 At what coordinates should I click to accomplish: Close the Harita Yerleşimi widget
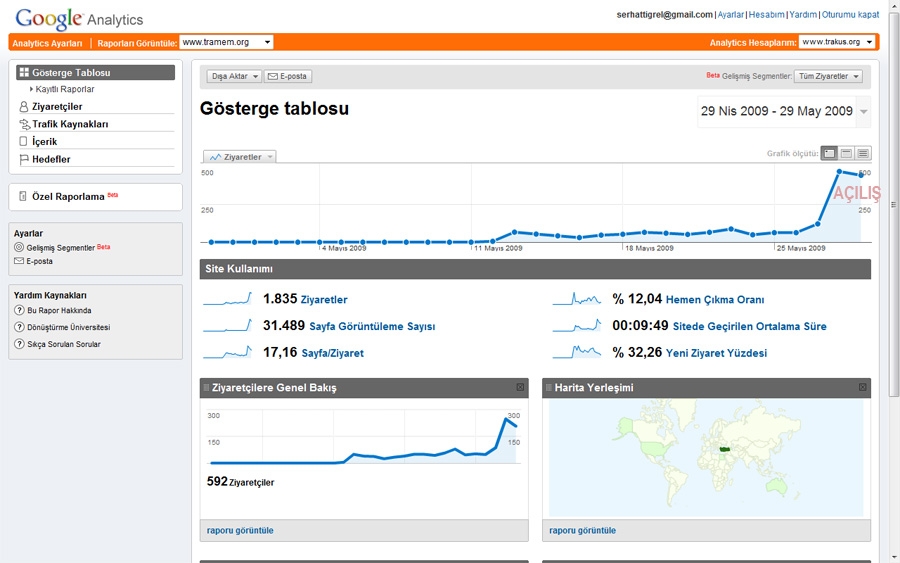point(862,387)
